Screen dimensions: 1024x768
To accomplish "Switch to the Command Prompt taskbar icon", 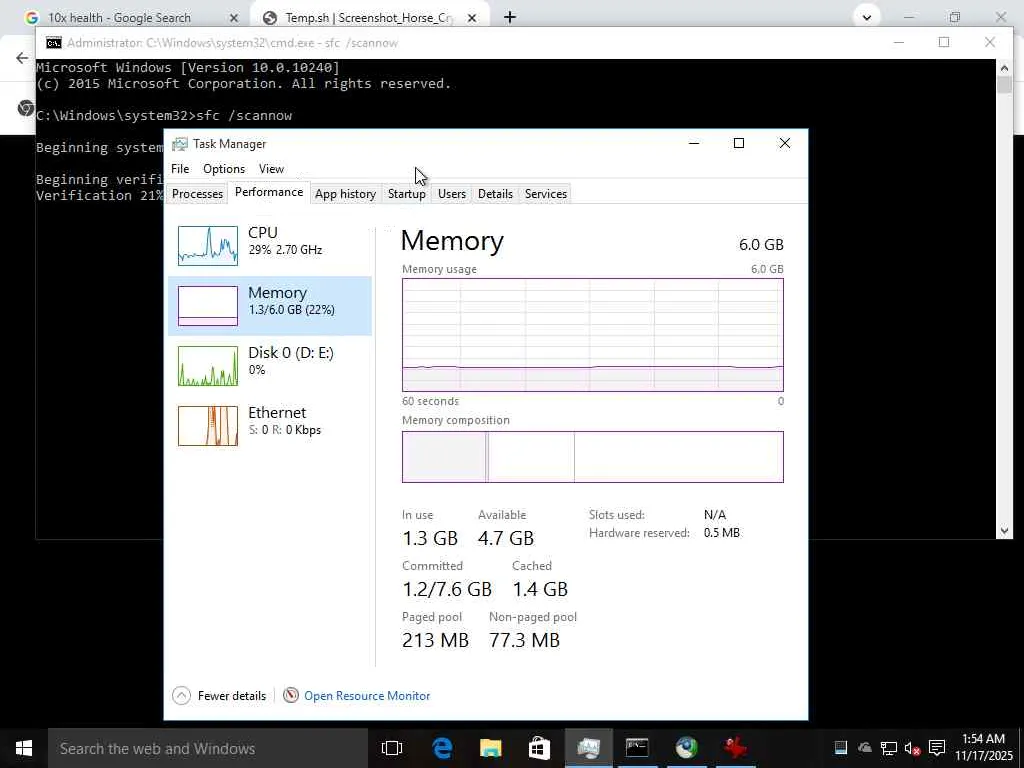I will click(x=637, y=747).
